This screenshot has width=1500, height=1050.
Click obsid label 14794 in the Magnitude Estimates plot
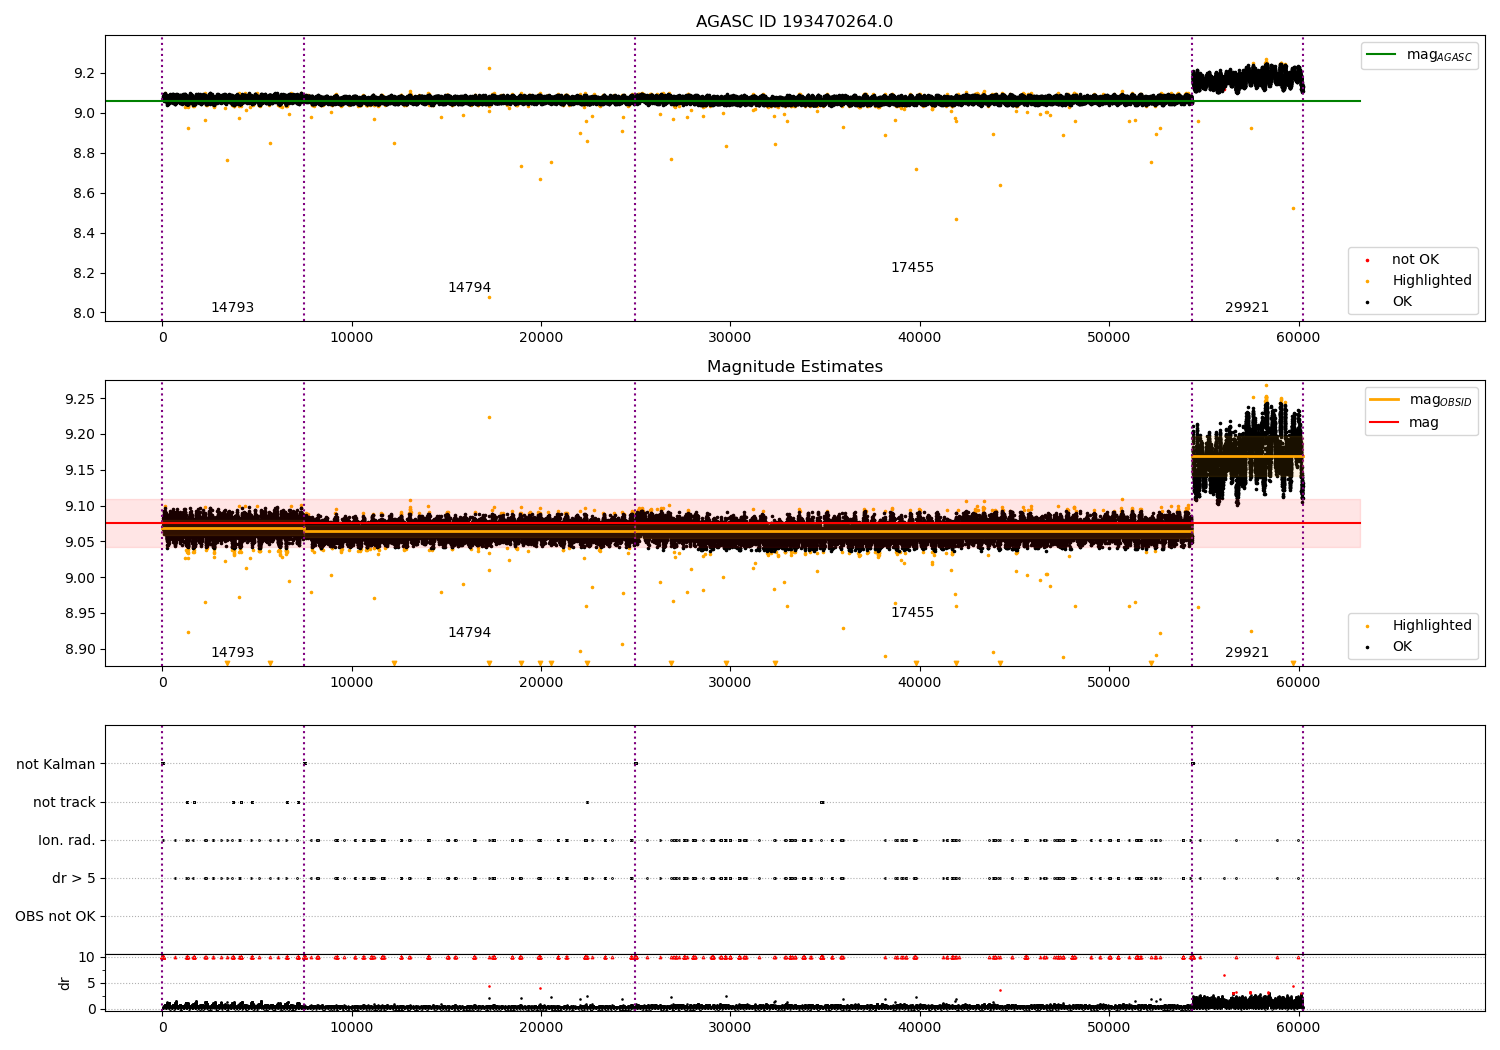pyautogui.click(x=469, y=633)
